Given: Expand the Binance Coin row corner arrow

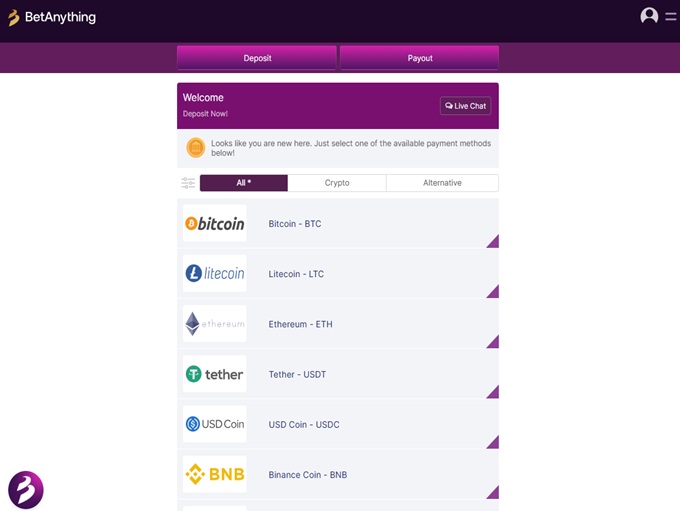Looking at the screenshot, I should pos(493,492).
